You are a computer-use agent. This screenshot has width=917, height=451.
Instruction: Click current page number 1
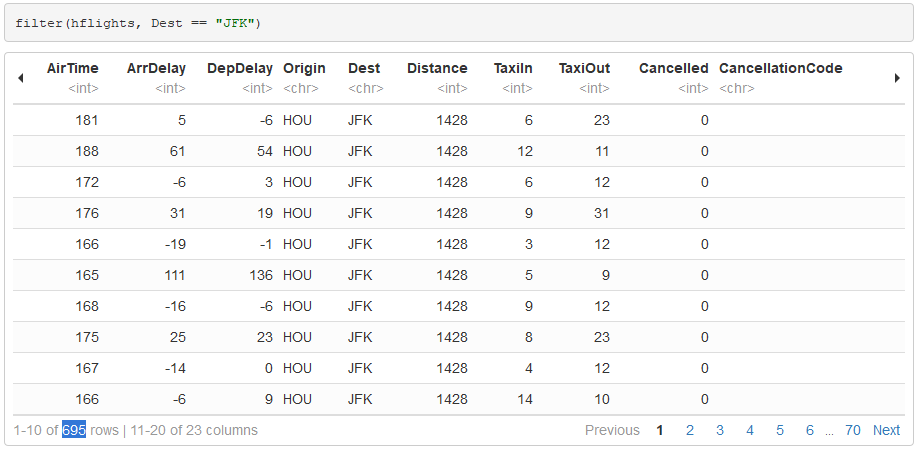click(x=660, y=431)
